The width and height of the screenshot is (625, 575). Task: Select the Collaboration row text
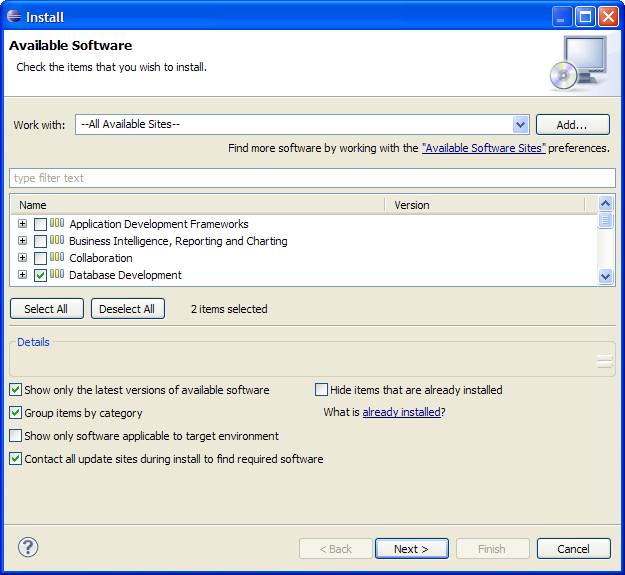101,258
